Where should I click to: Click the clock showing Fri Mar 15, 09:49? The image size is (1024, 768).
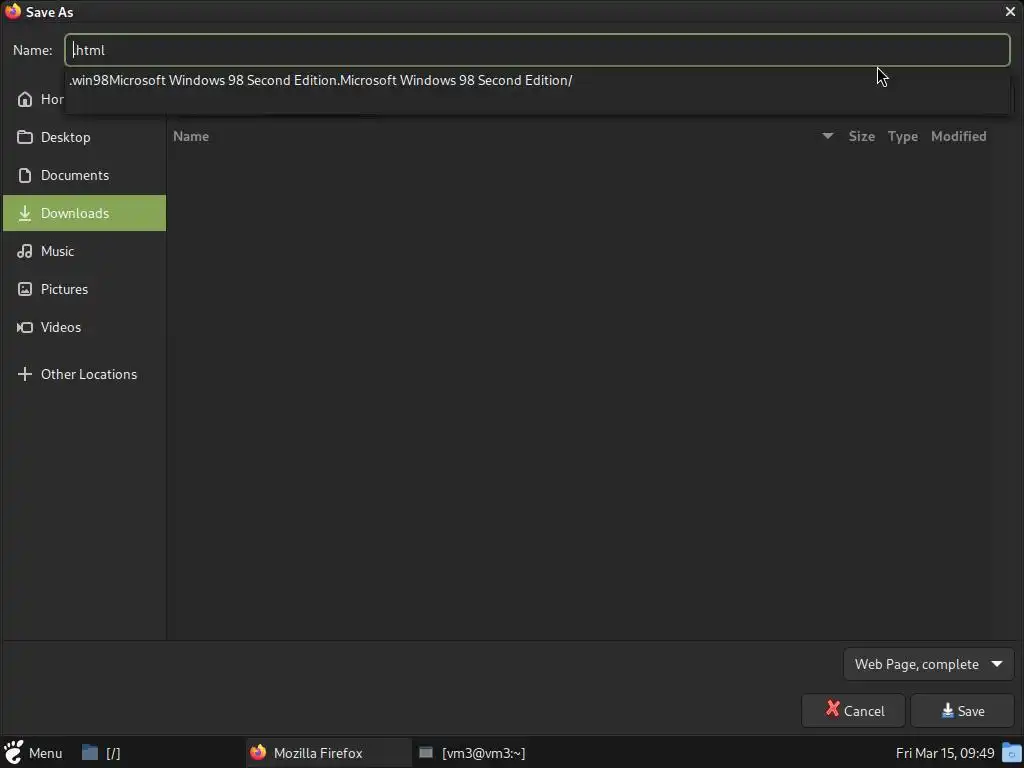[945, 753]
